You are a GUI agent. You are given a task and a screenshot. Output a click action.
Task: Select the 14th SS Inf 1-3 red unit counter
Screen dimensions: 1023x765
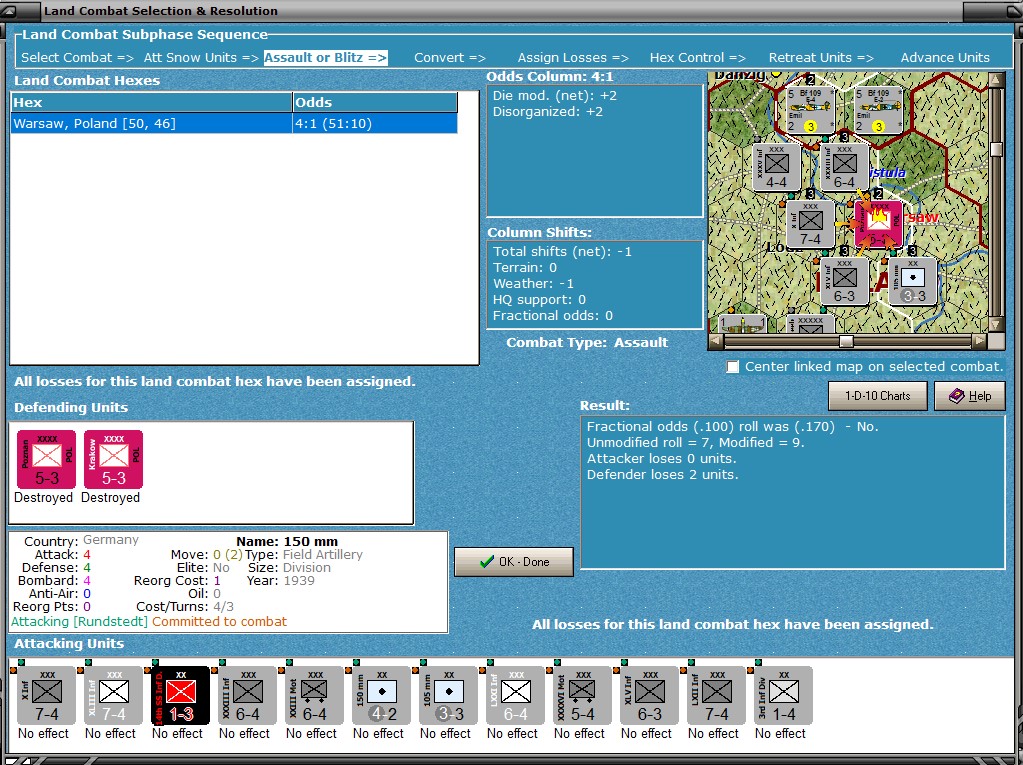click(x=180, y=695)
